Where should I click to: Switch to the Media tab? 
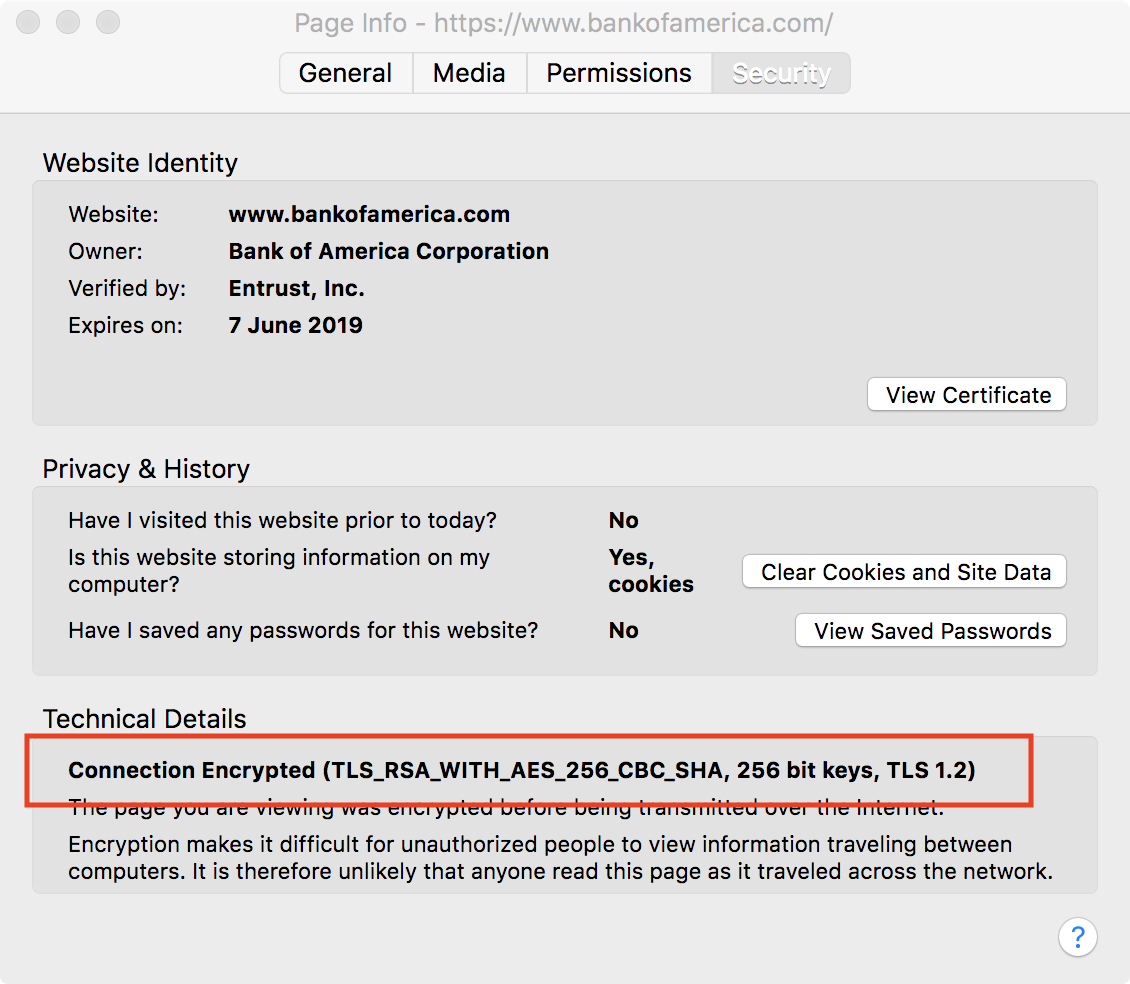click(469, 73)
